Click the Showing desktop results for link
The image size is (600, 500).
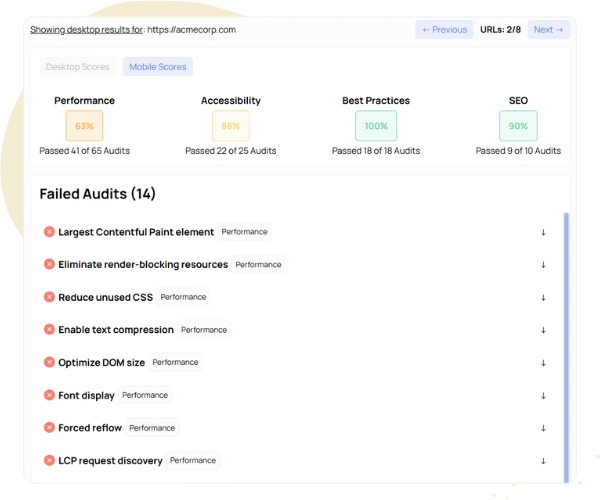click(86, 29)
